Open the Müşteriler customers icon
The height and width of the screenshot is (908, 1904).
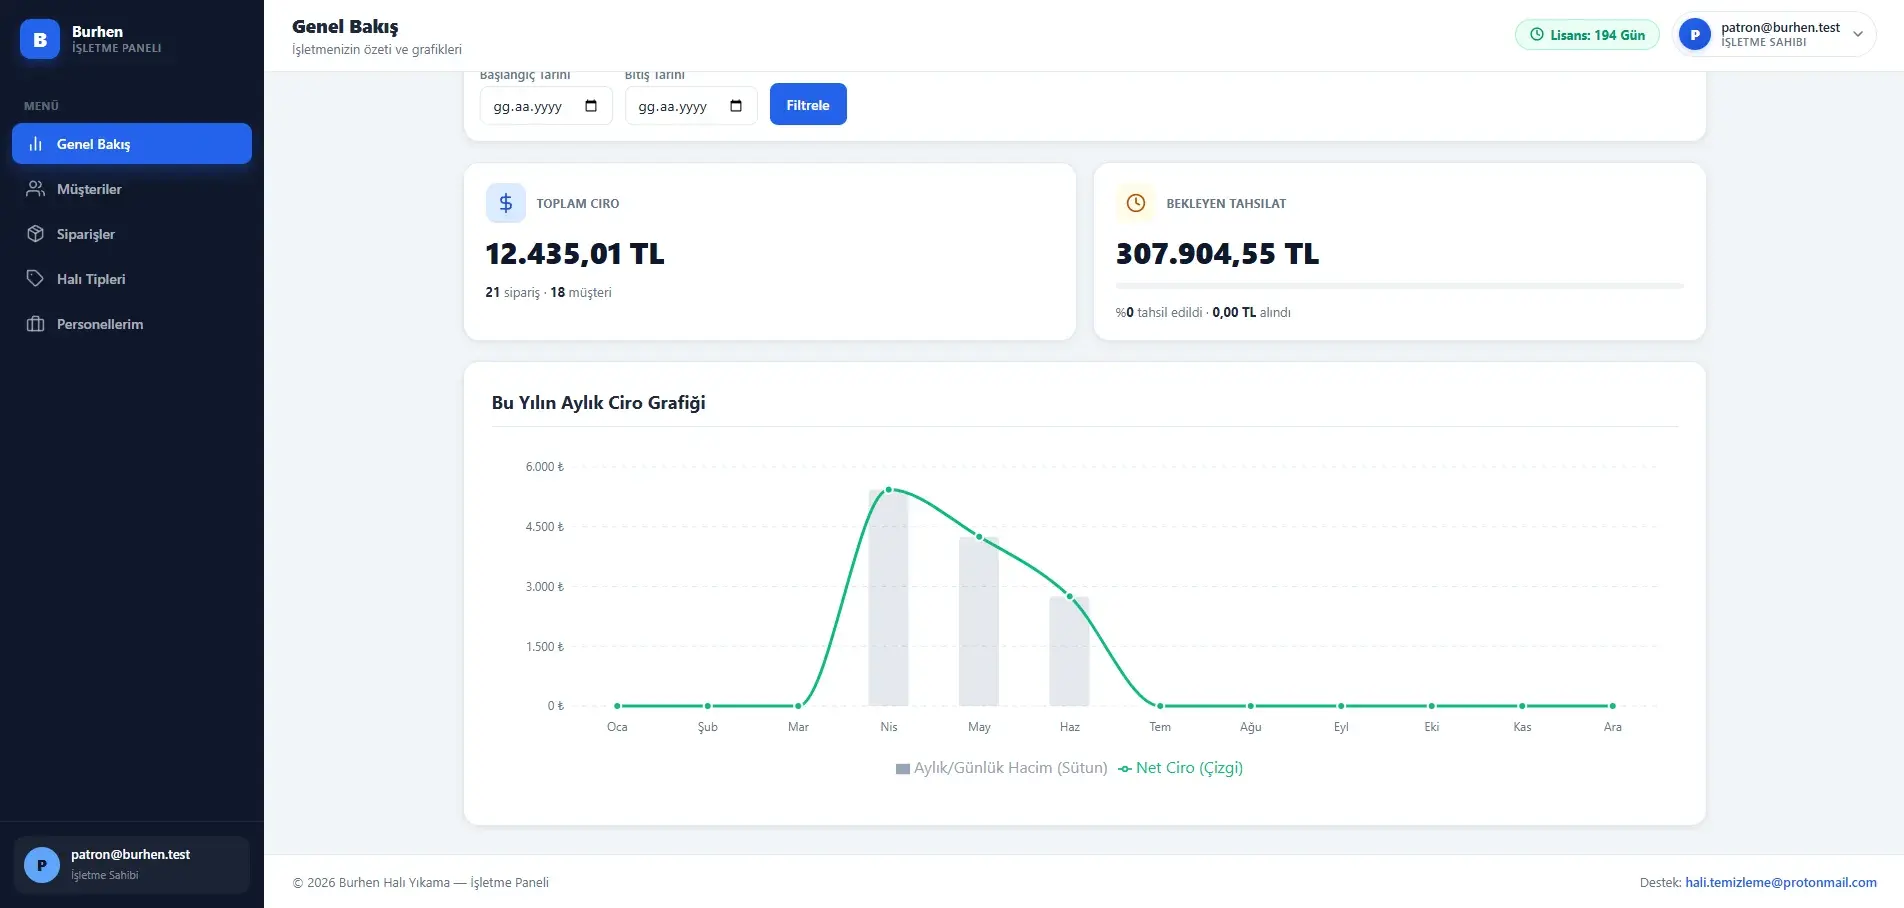(36, 189)
